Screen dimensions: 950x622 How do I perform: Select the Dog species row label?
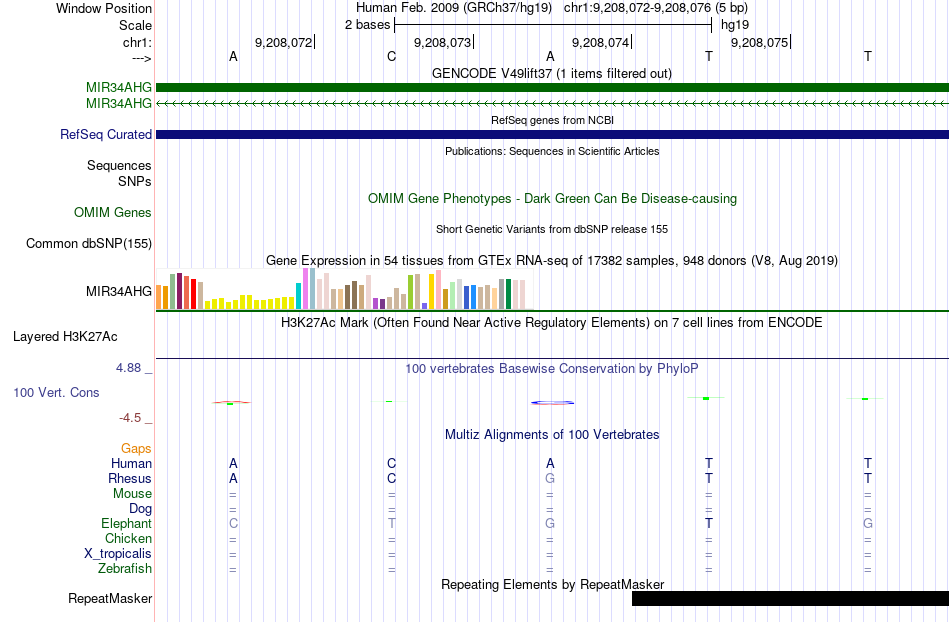(x=140, y=509)
